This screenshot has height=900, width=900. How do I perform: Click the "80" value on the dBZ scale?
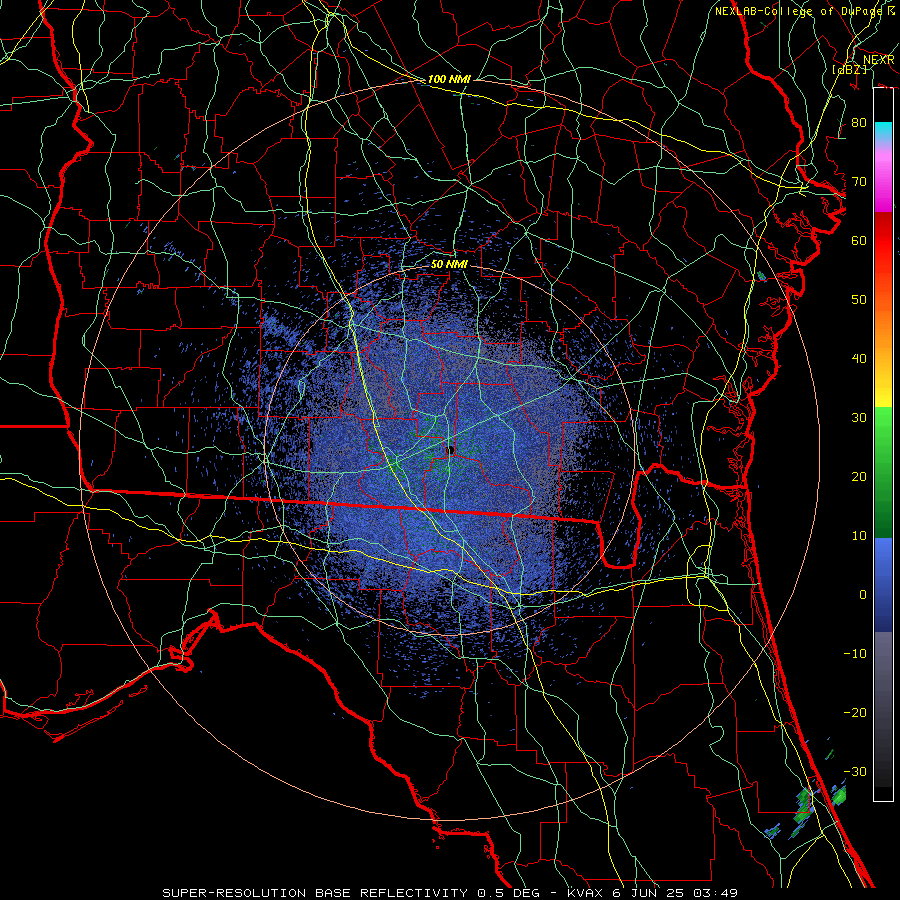click(x=859, y=122)
